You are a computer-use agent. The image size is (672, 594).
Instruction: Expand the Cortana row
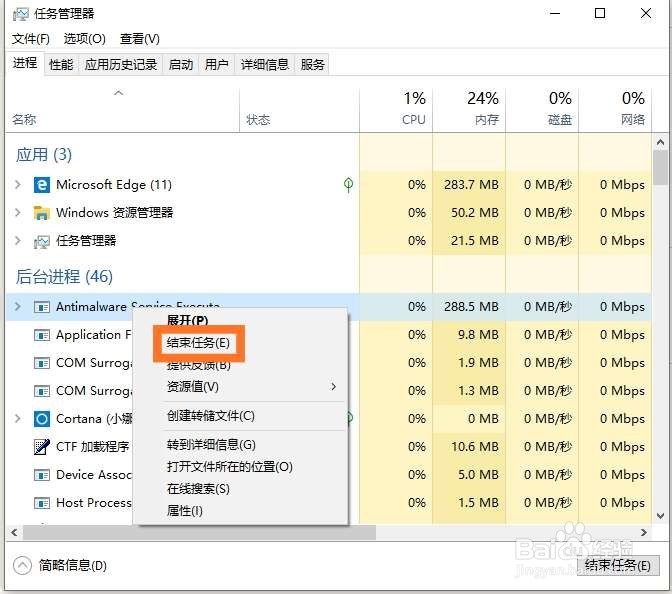(18, 418)
